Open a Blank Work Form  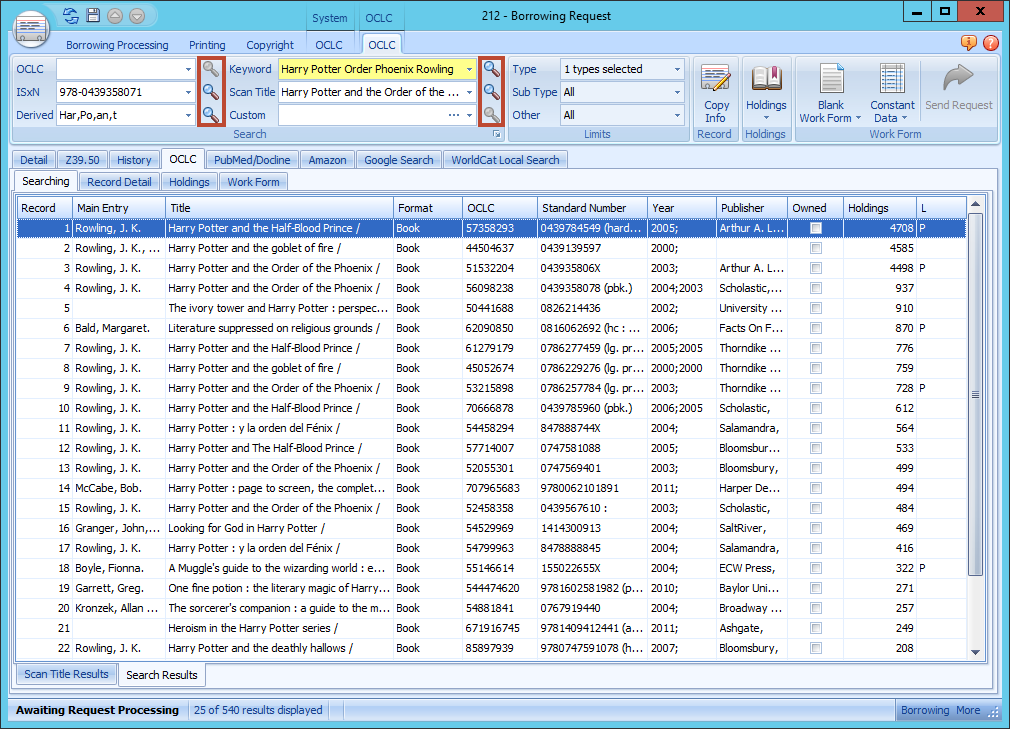point(830,88)
